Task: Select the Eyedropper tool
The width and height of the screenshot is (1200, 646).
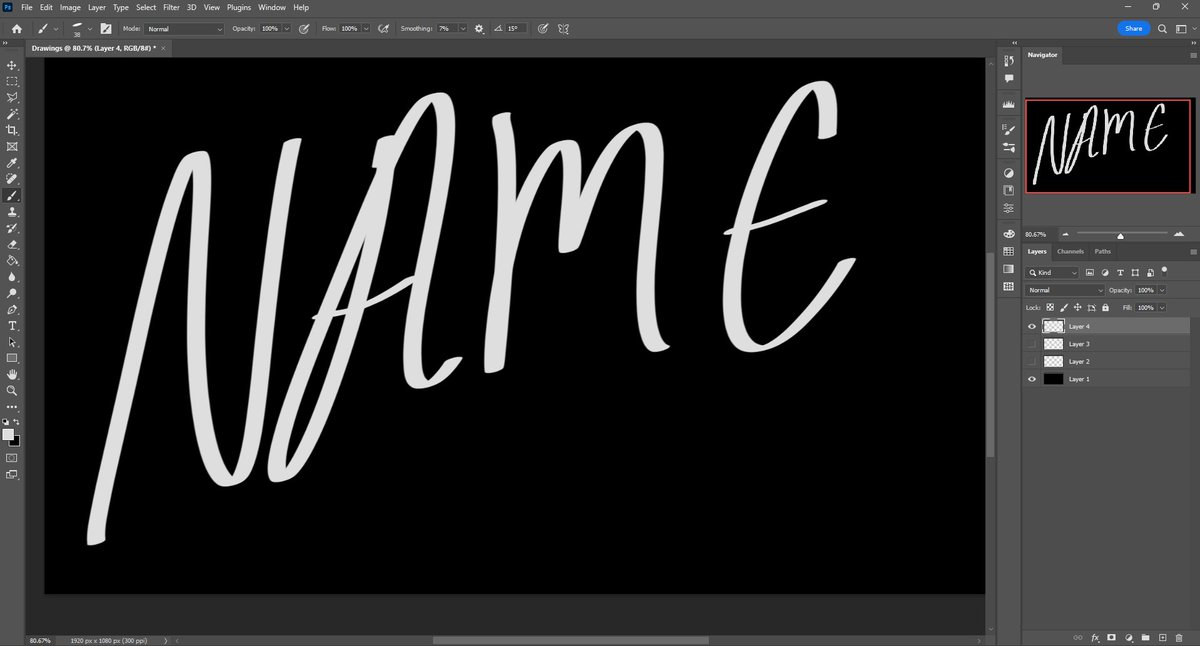Action: point(12,163)
